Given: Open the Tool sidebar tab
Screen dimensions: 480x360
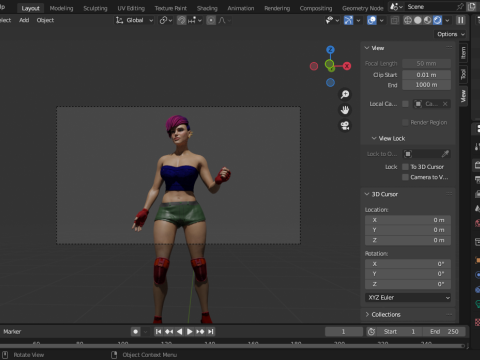Looking at the screenshot, I should tap(463, 74).
